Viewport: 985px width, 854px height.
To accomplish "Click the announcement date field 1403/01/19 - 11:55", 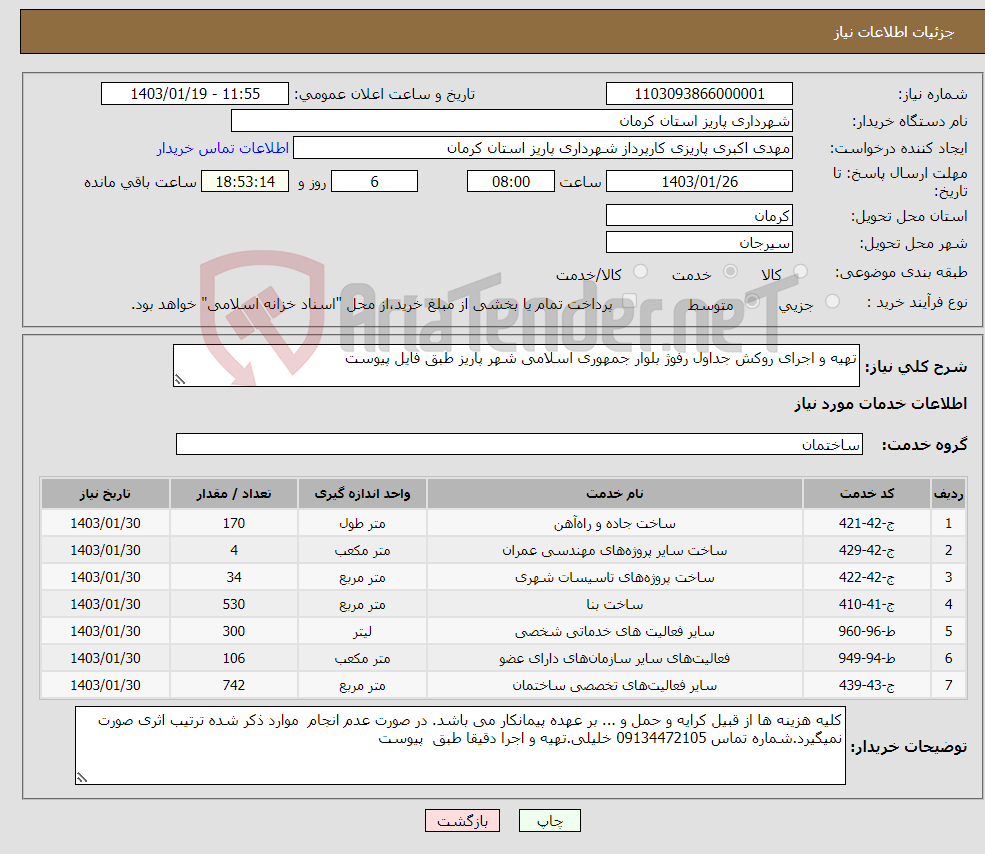I will [195, 94].
